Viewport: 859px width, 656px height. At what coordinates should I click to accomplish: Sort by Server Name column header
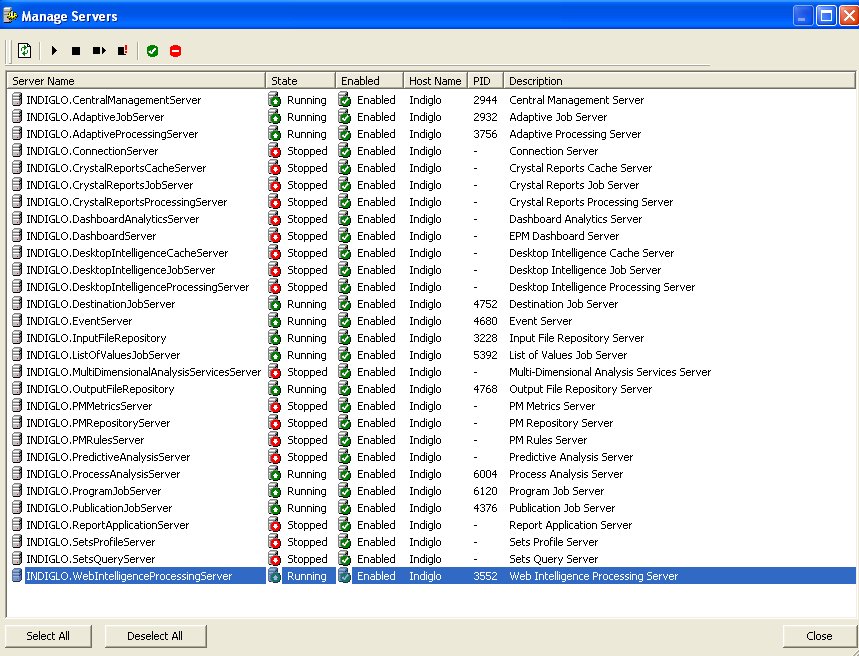[136, 81]
